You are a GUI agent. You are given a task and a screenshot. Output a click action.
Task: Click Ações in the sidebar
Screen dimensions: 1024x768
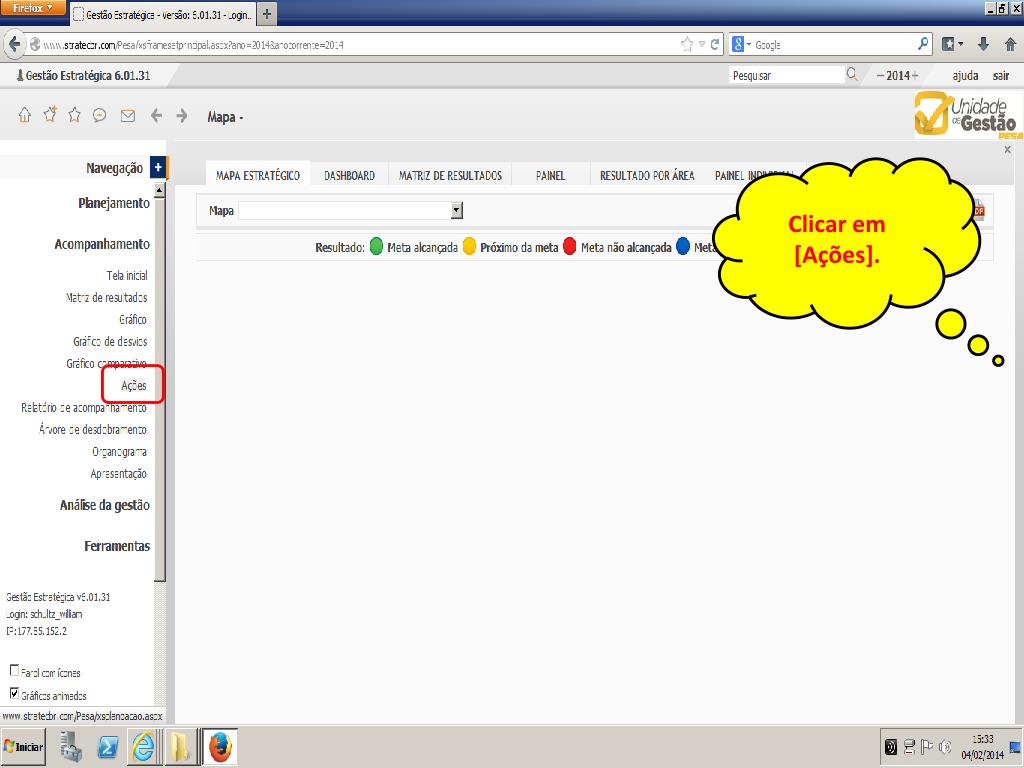[x=133, y=385]
